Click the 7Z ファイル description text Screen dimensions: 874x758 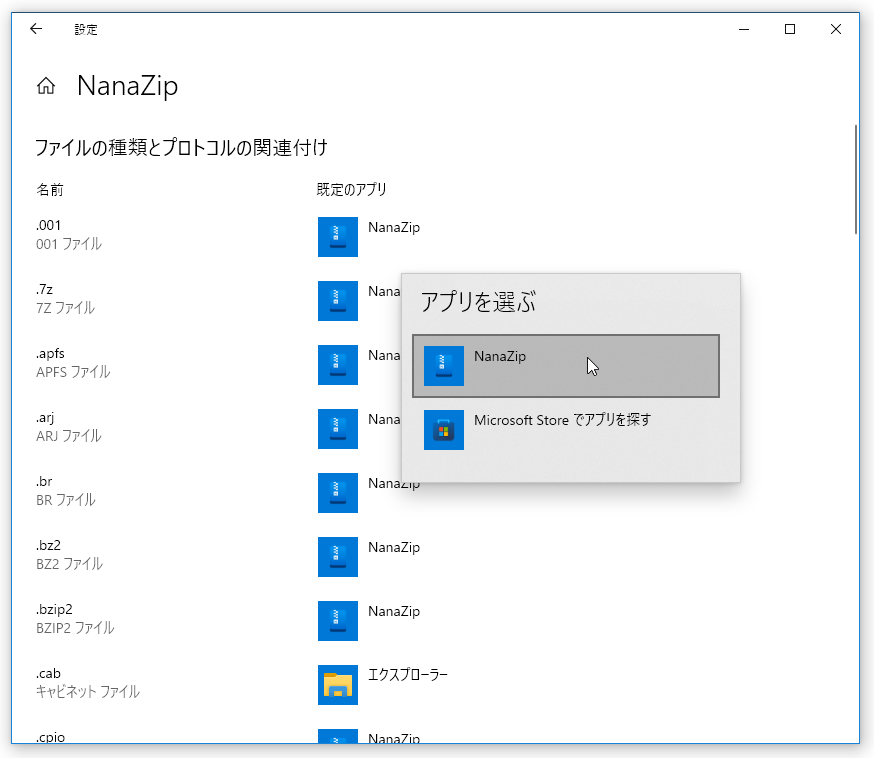65,308
